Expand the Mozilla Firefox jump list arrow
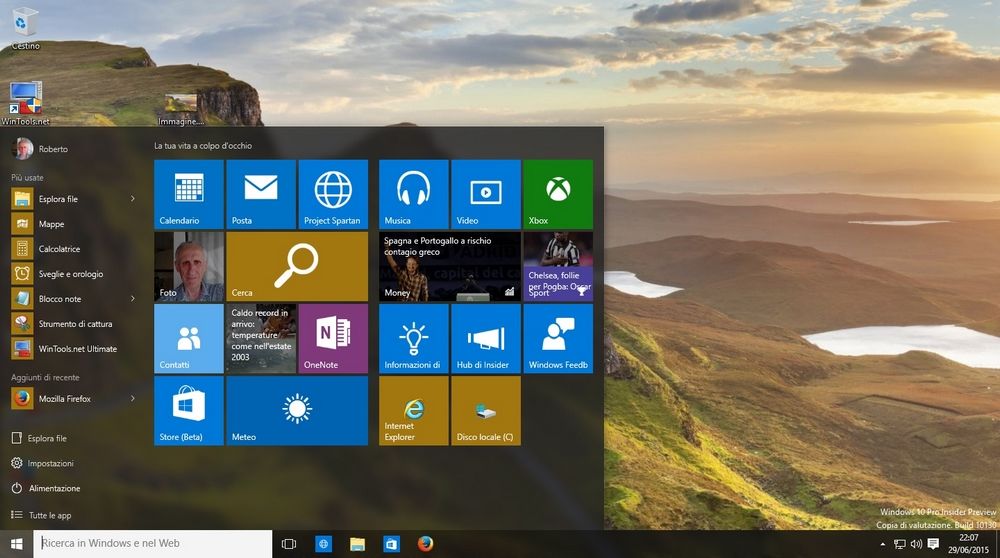The image size is (1000, 558). (133, 399)
